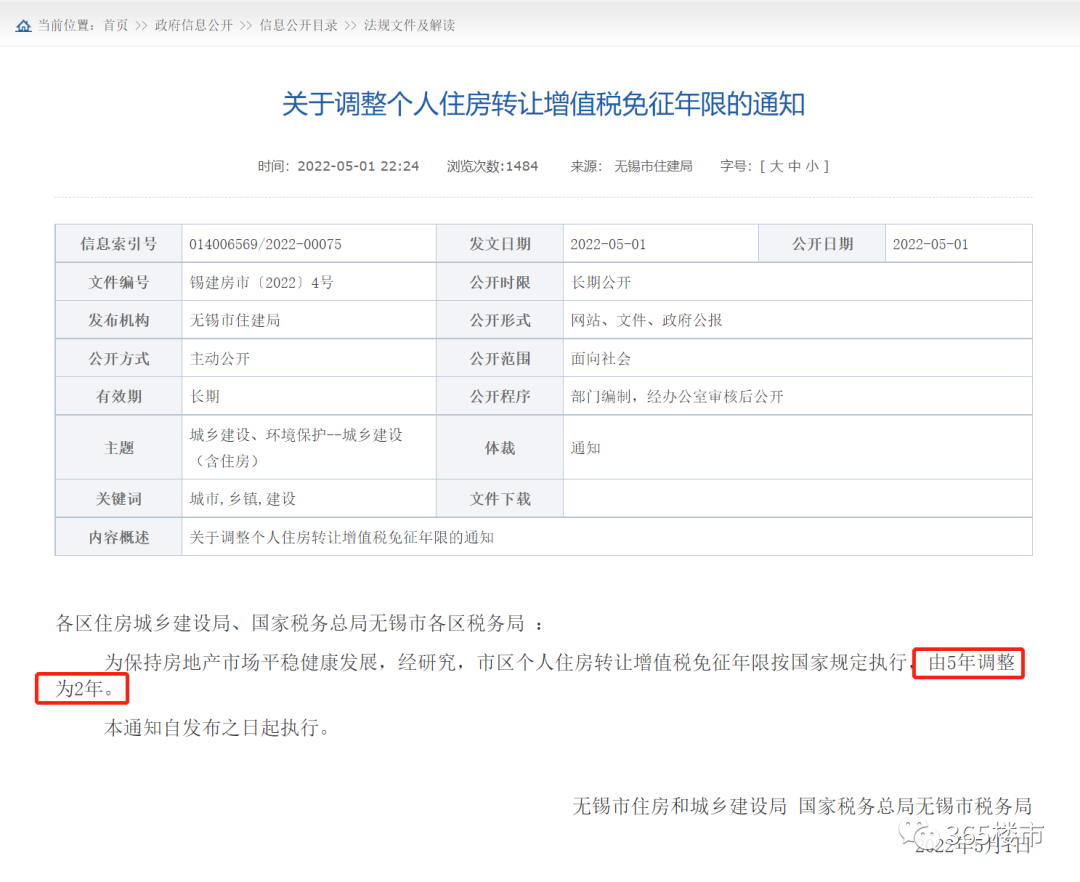Click the 文件下载 label cell
The height and width of the screenshot is (882, 1080).
(x=500, y=499)
